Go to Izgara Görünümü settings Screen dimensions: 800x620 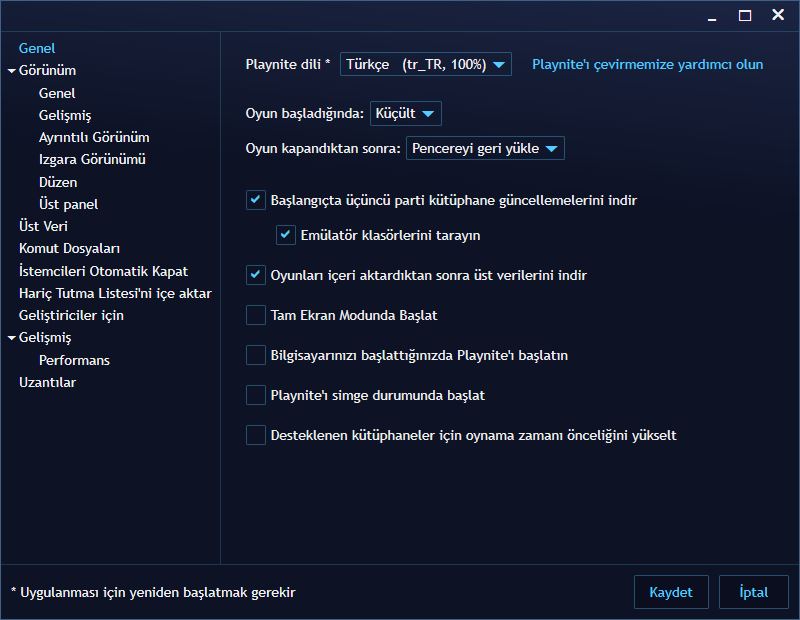(x=92, y=159)
